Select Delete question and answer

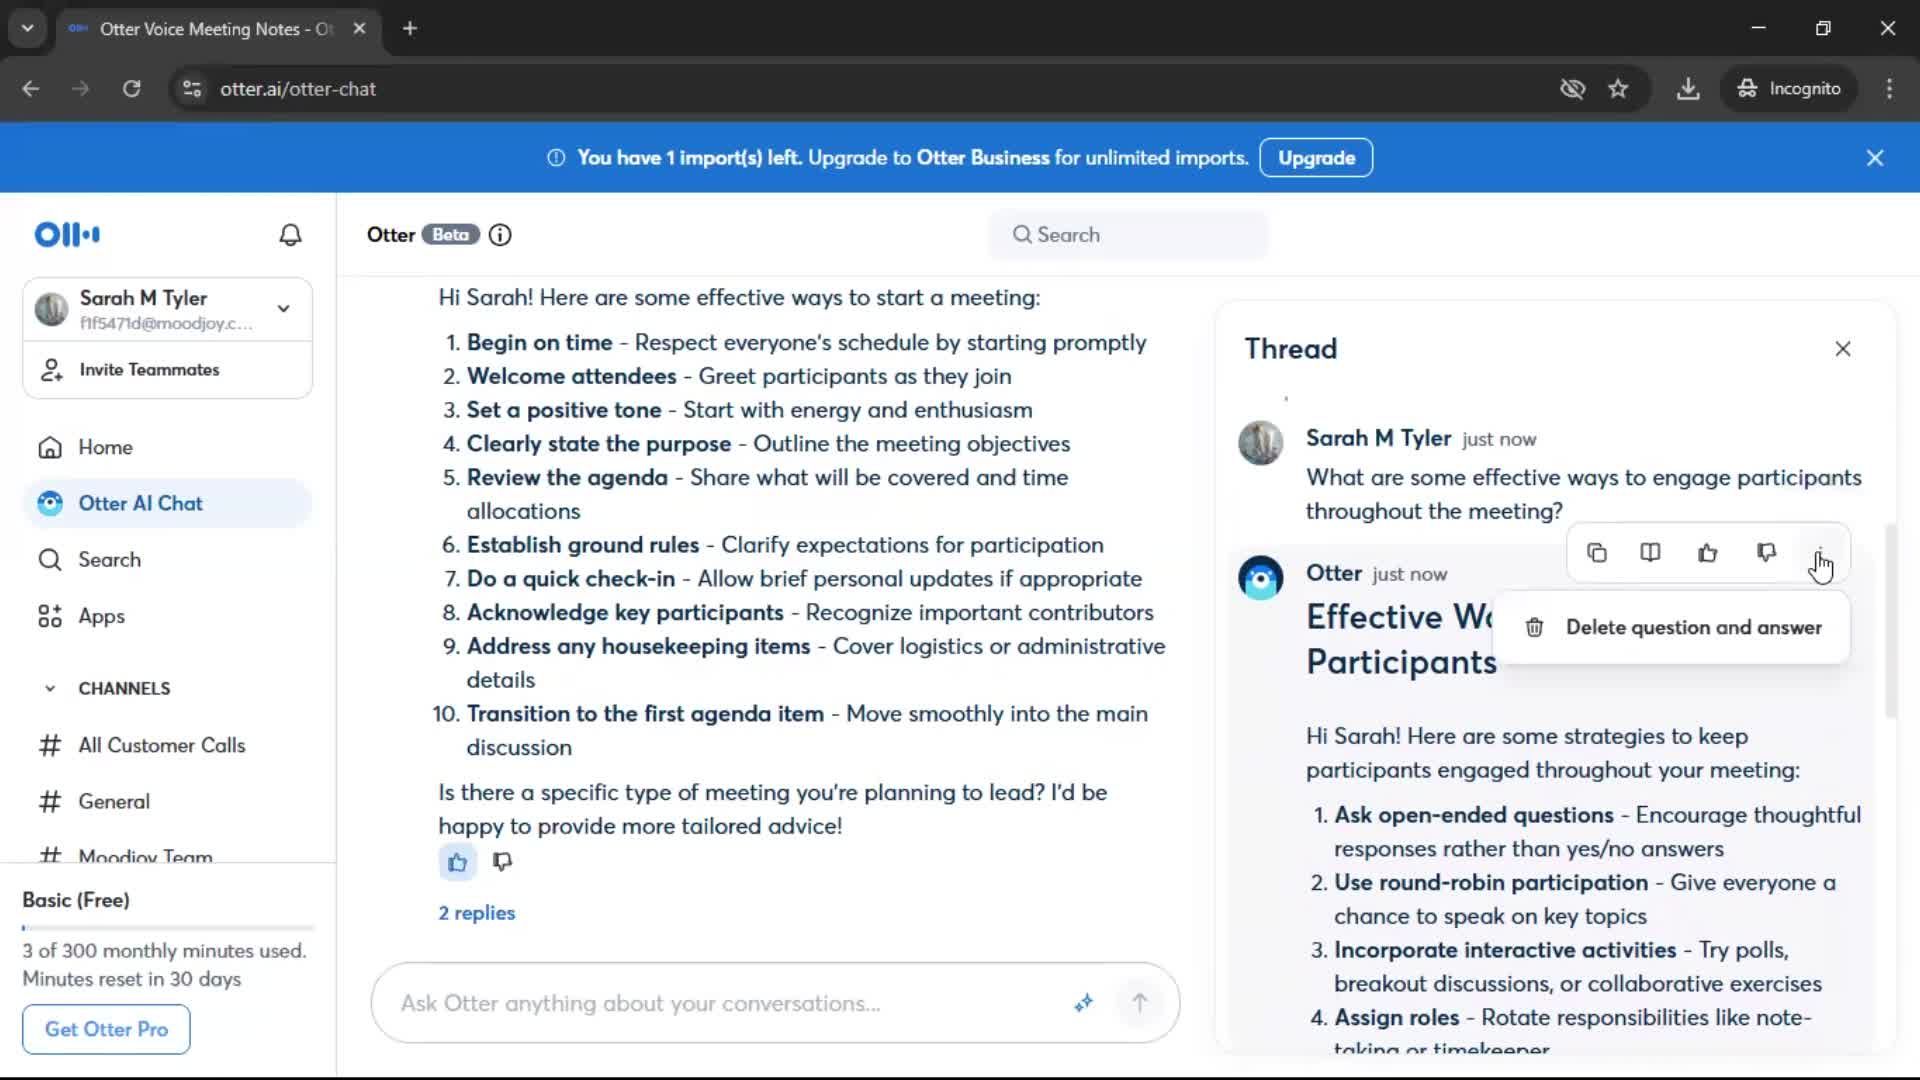(1672, 627)
